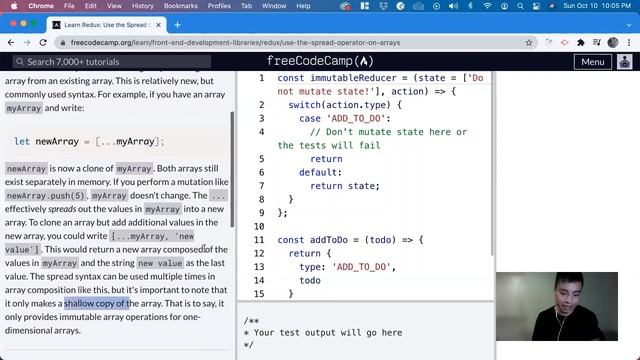The height and width of the screenshot is (360, 640).
Task: Open the History menu
Action: pyautogui.click(x=142, y=6)
